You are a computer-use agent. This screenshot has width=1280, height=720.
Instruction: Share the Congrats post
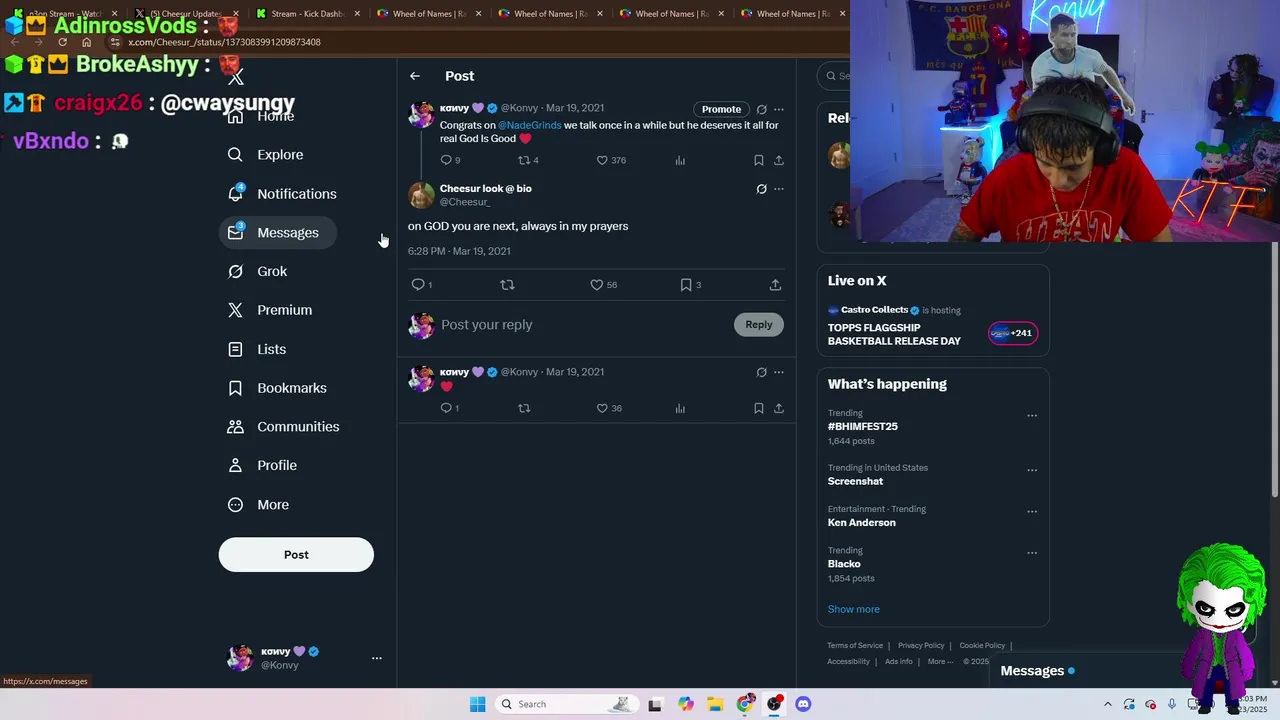pos(779,160)
